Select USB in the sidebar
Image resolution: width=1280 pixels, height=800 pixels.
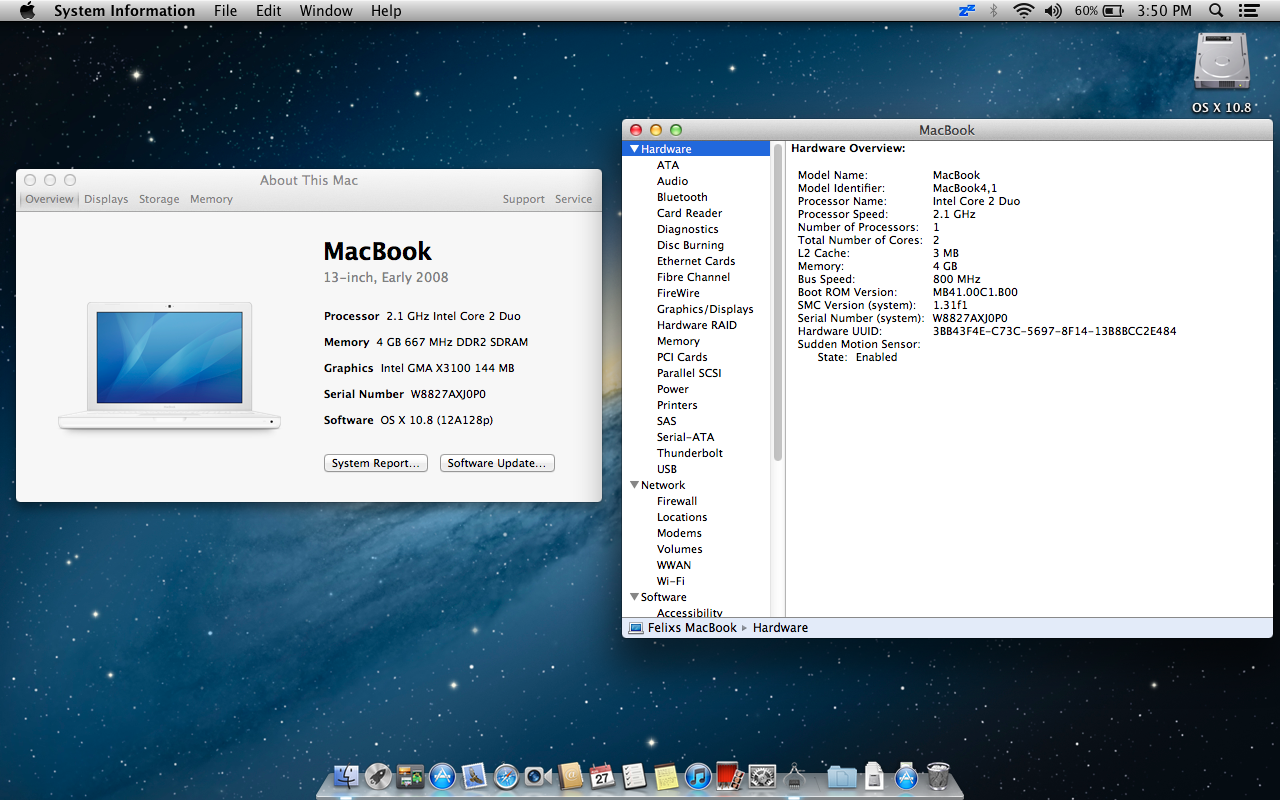click(x=667, y=469)
